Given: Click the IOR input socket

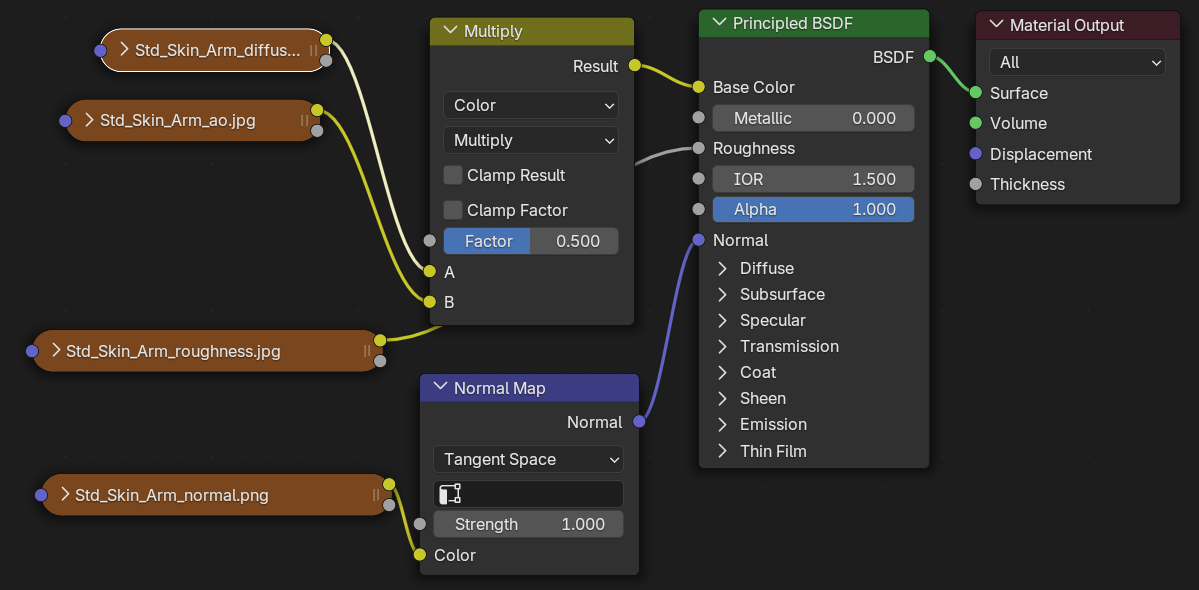Looking at the screenshot, I should click(x=698, y=179).
